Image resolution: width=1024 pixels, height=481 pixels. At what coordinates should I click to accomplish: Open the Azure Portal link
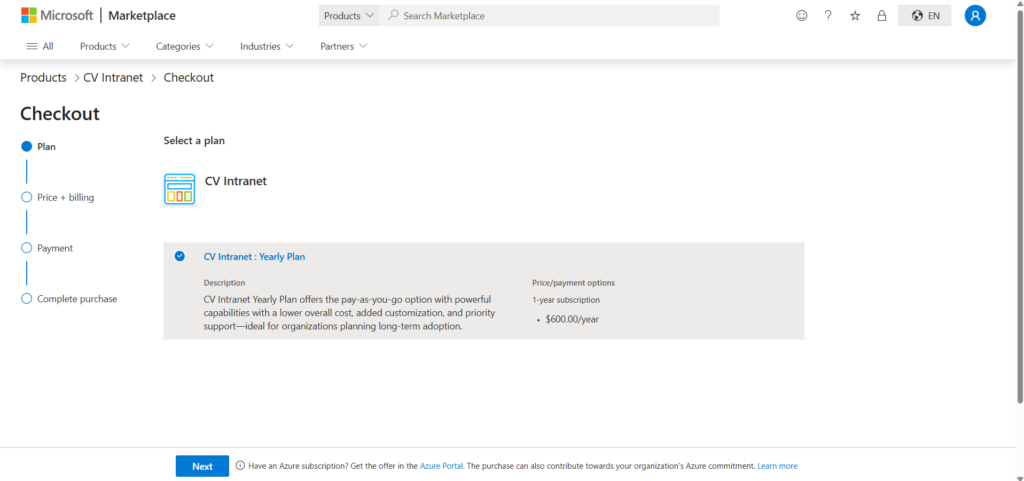pos(441,466)
